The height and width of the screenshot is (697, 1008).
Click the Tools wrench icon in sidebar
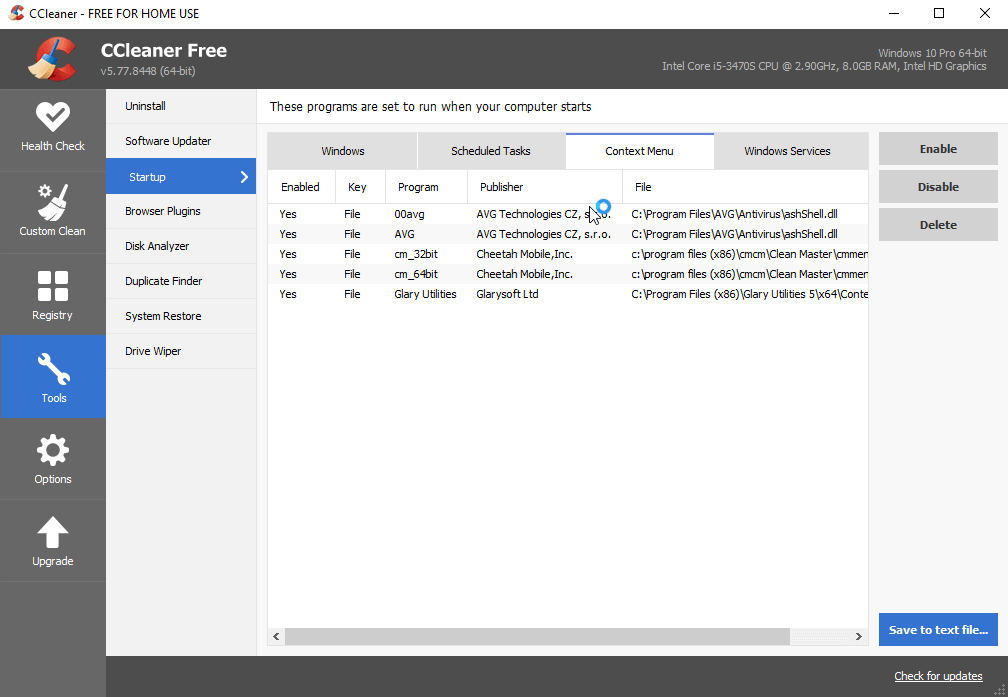(52, 368)
